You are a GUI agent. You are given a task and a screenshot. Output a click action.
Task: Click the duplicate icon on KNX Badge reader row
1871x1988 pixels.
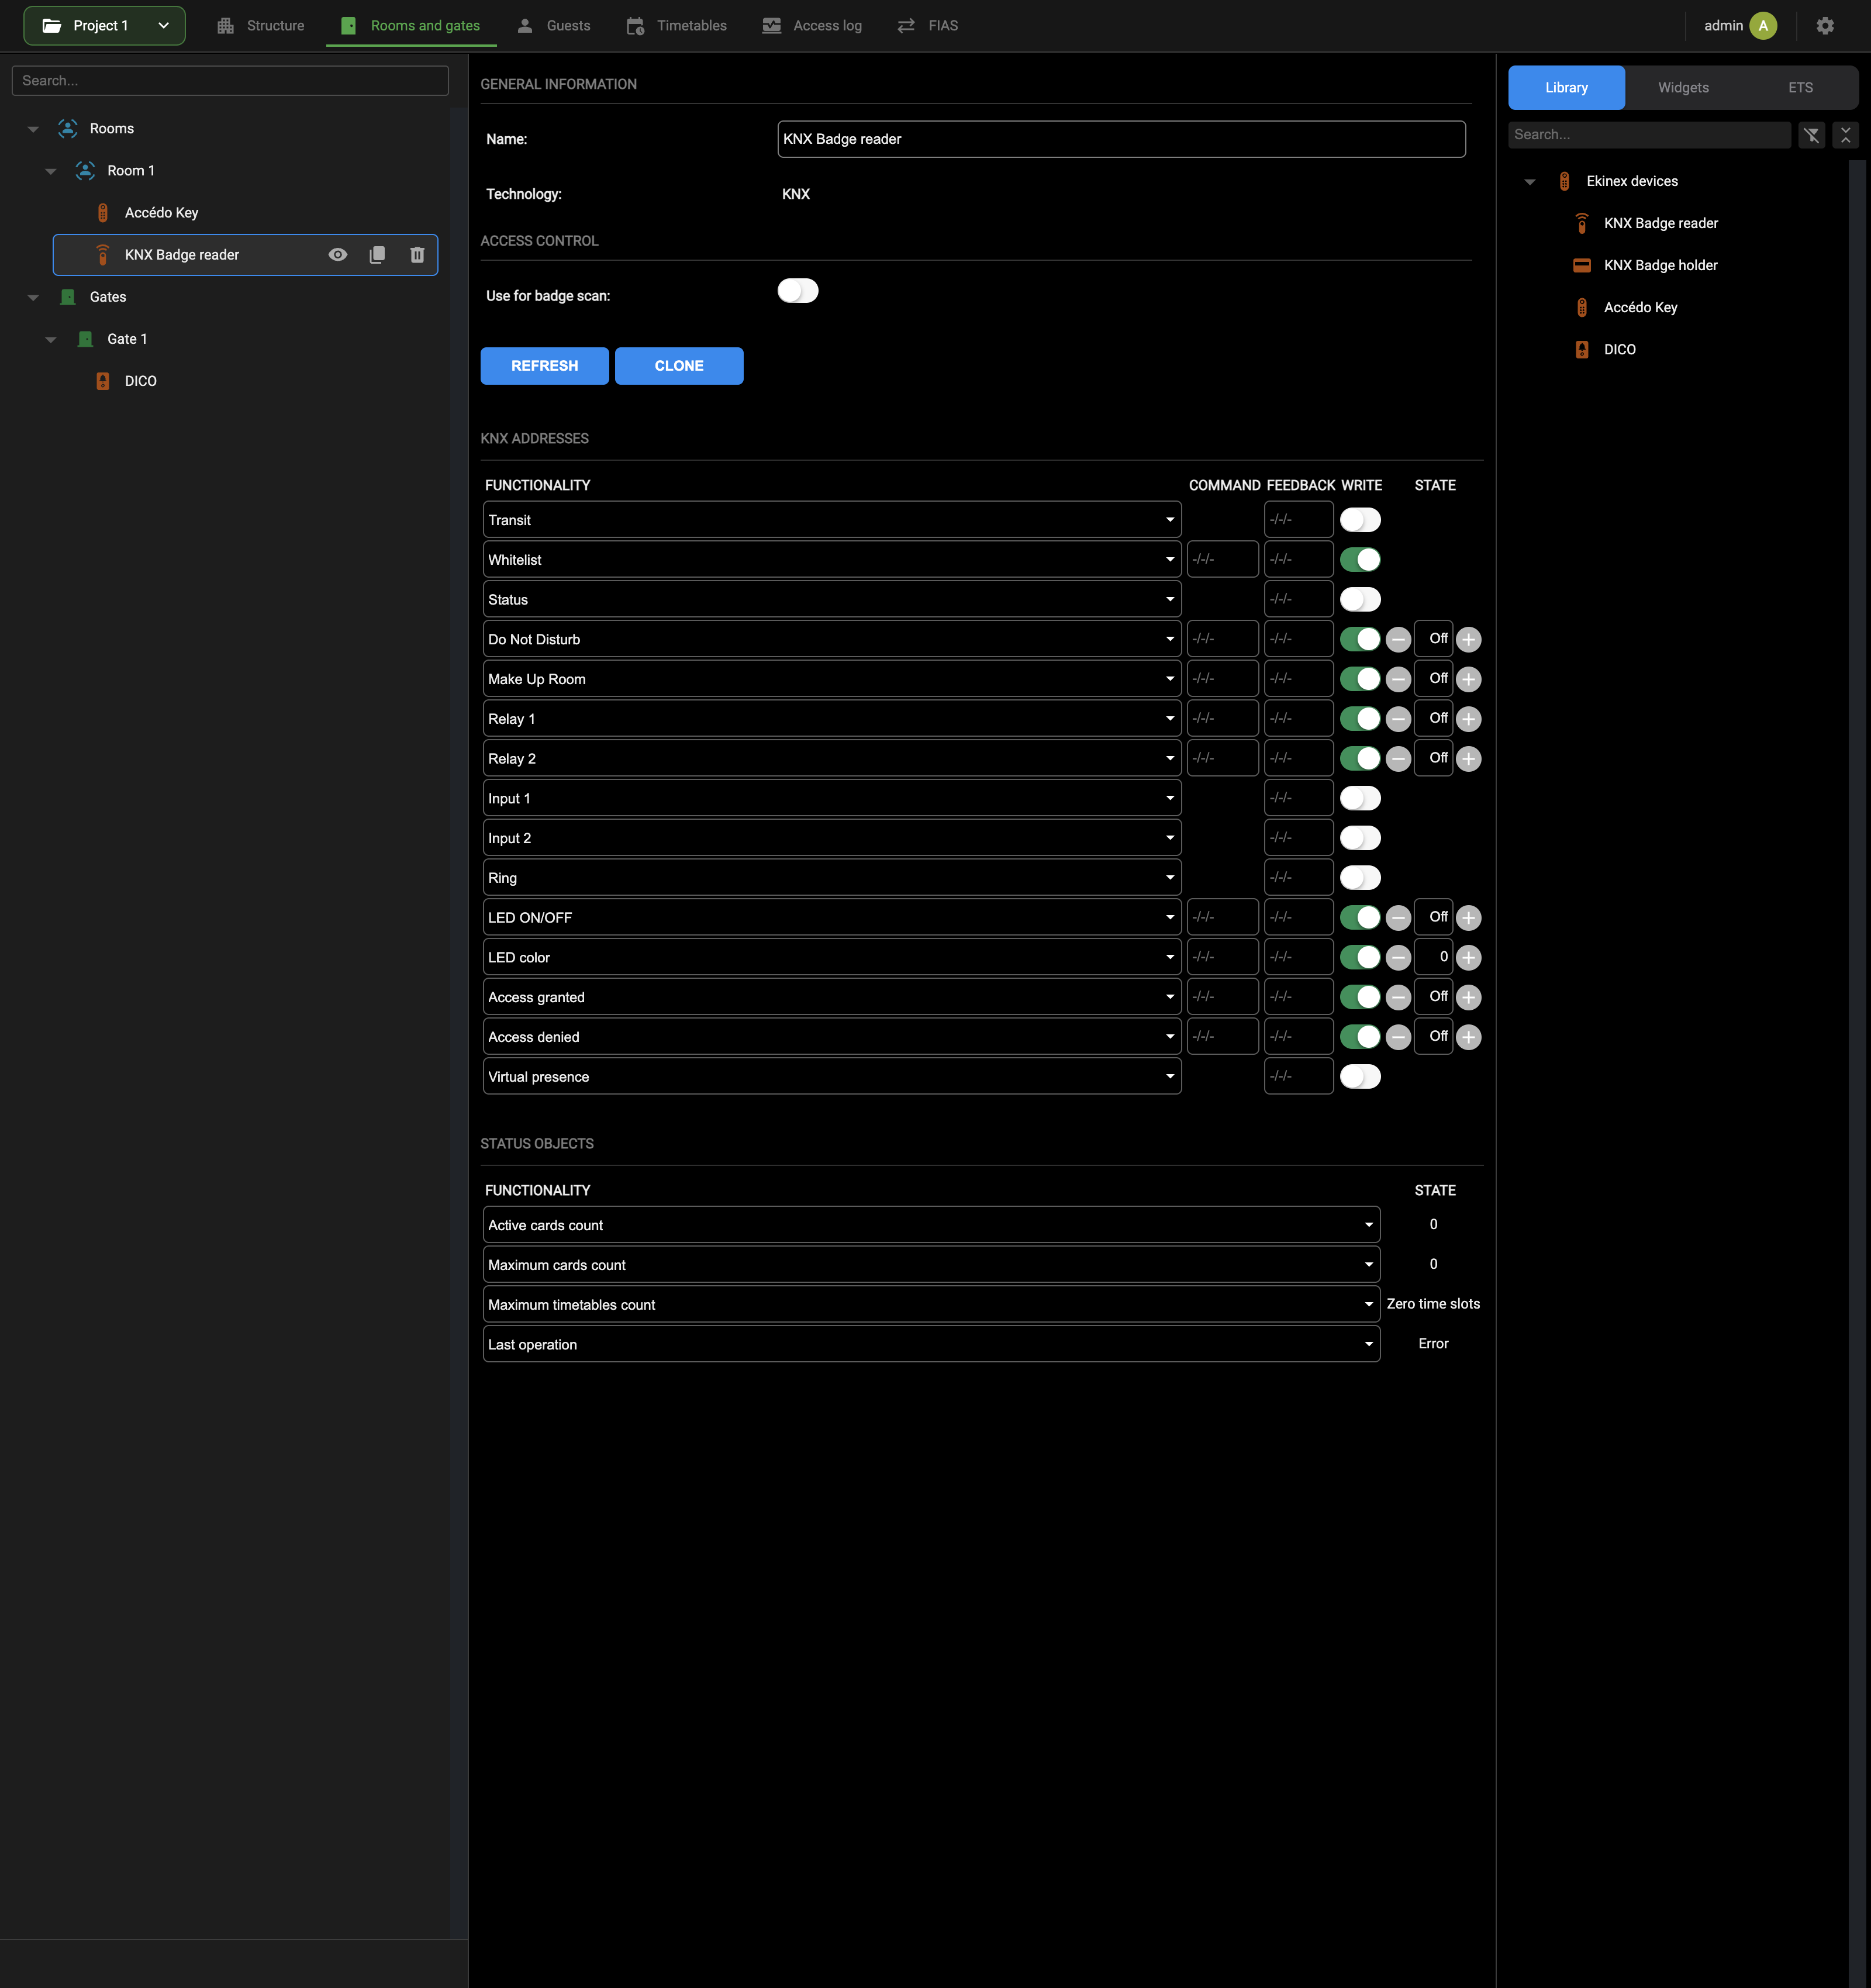point(377,255)
